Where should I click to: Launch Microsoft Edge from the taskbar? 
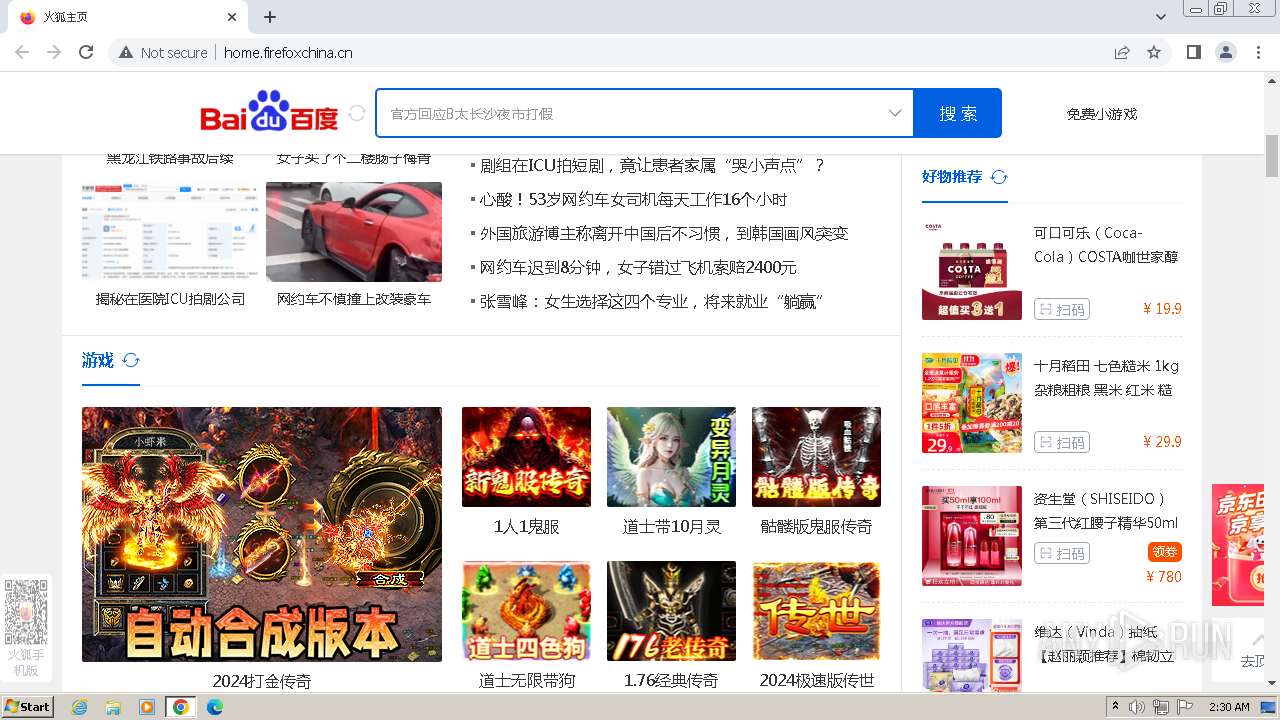pos(214,707)
